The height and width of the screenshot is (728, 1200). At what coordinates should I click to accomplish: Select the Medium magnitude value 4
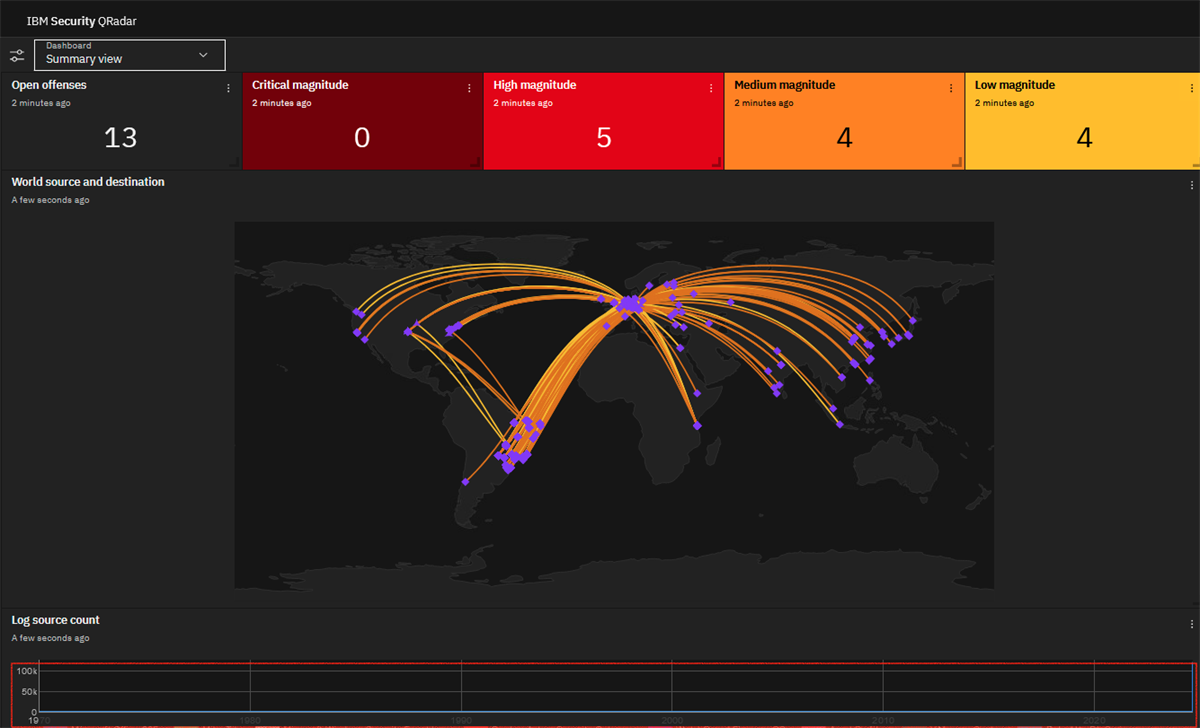point(844,137)
